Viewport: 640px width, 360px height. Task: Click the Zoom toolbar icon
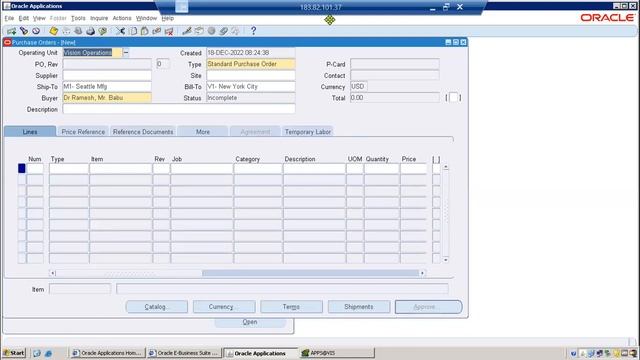click(x=199, y=31)
